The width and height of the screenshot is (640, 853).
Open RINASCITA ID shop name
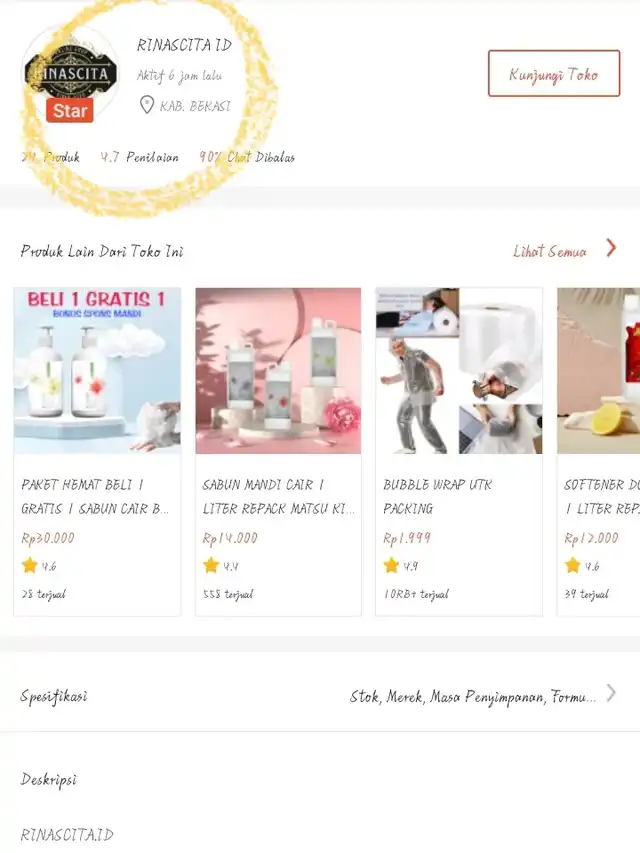point(184,45)
